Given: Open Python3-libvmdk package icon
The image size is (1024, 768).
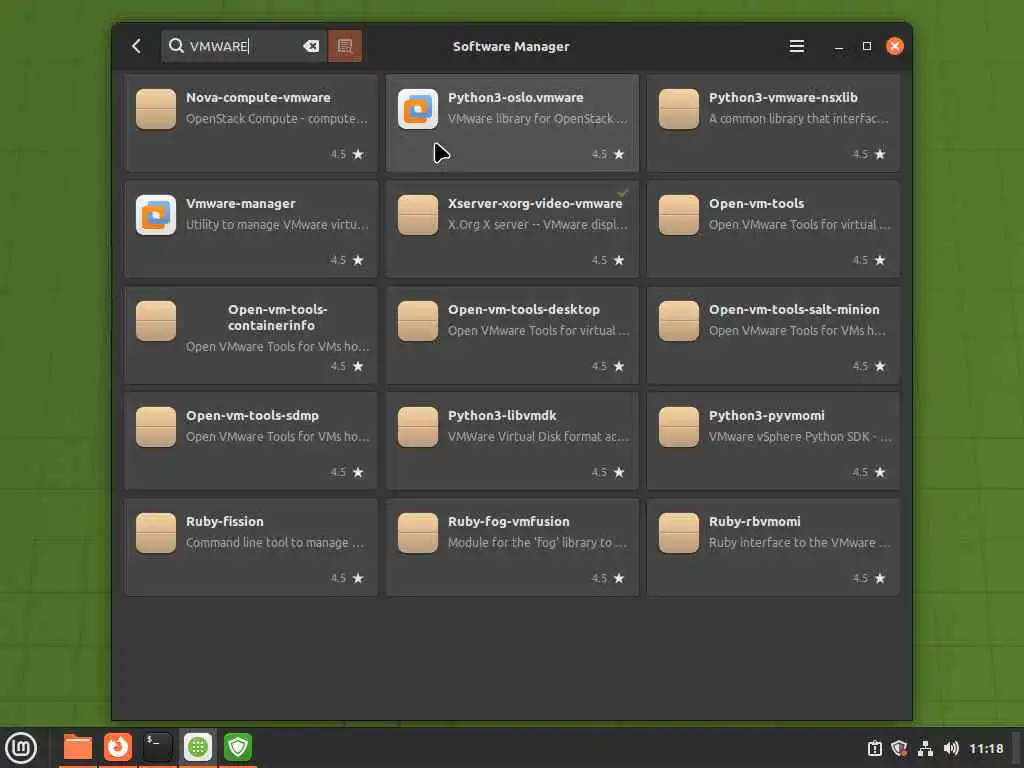Looking at the screenshot, I should 417,426.
